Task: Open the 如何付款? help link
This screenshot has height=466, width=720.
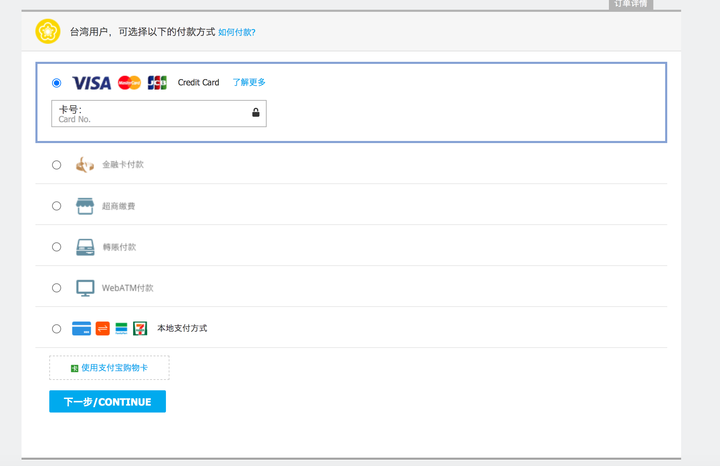Action: 236,32
